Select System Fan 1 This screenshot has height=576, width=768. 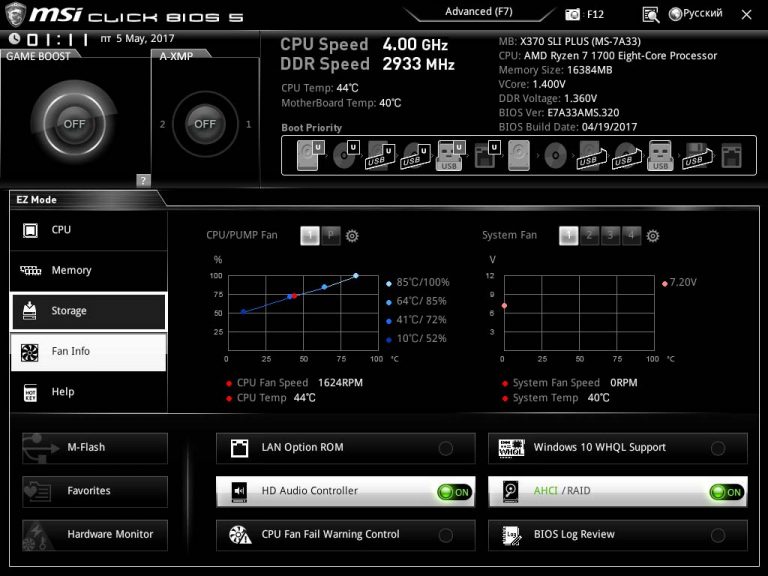tap(568, 236)
